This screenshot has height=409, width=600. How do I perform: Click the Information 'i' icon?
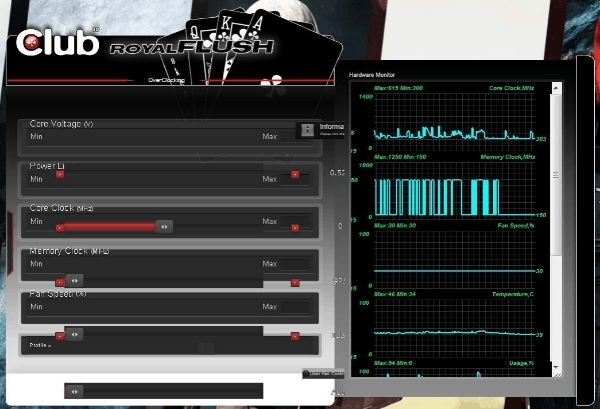[307, 130]
